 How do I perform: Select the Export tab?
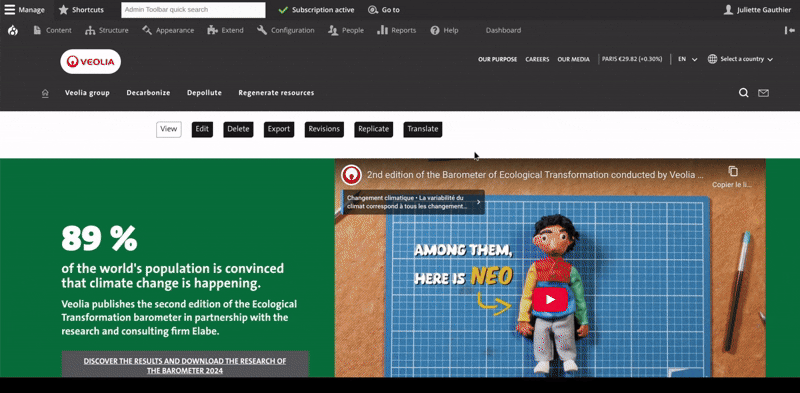coord(279,129)
